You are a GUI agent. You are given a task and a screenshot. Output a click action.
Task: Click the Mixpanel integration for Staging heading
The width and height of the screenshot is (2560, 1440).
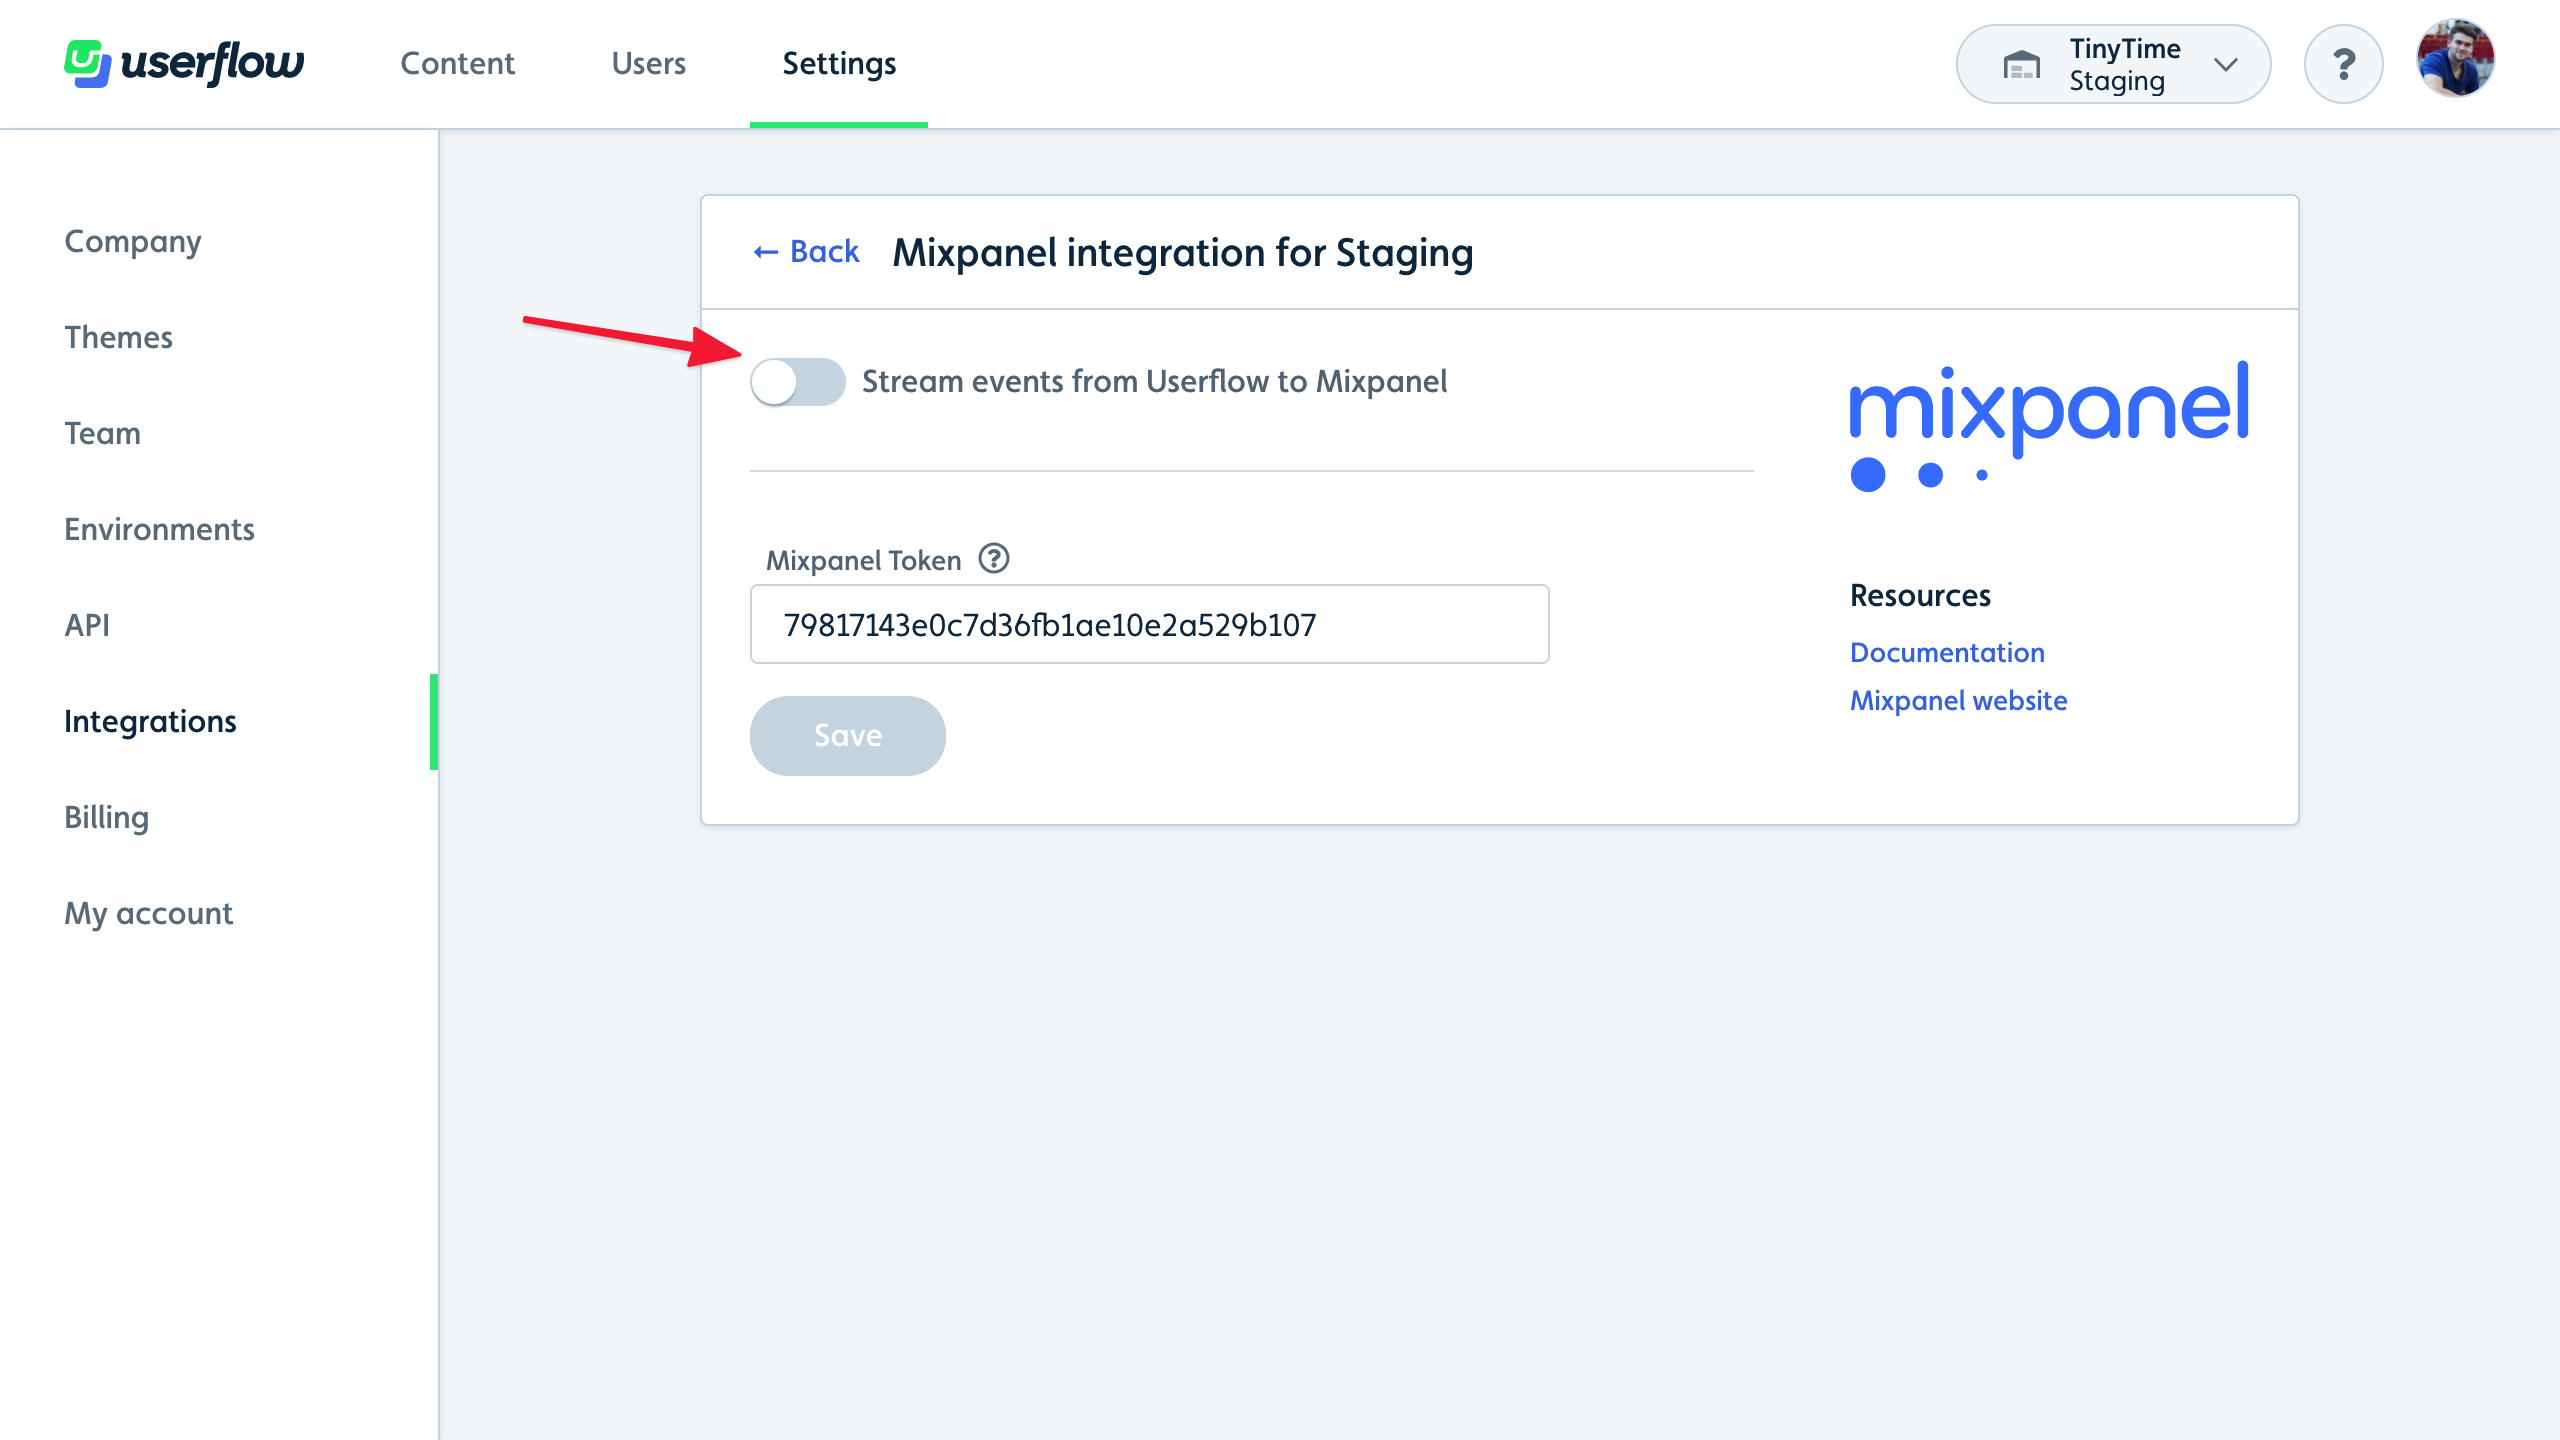point(1183,253)
